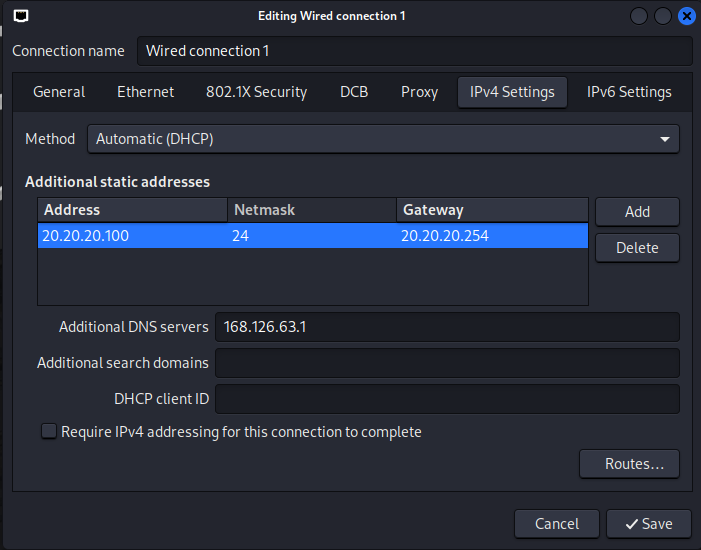The height and width of the screenshot is (550, 701).
Task: Select gateway cell 20.20.20.254
Action: 492,236
